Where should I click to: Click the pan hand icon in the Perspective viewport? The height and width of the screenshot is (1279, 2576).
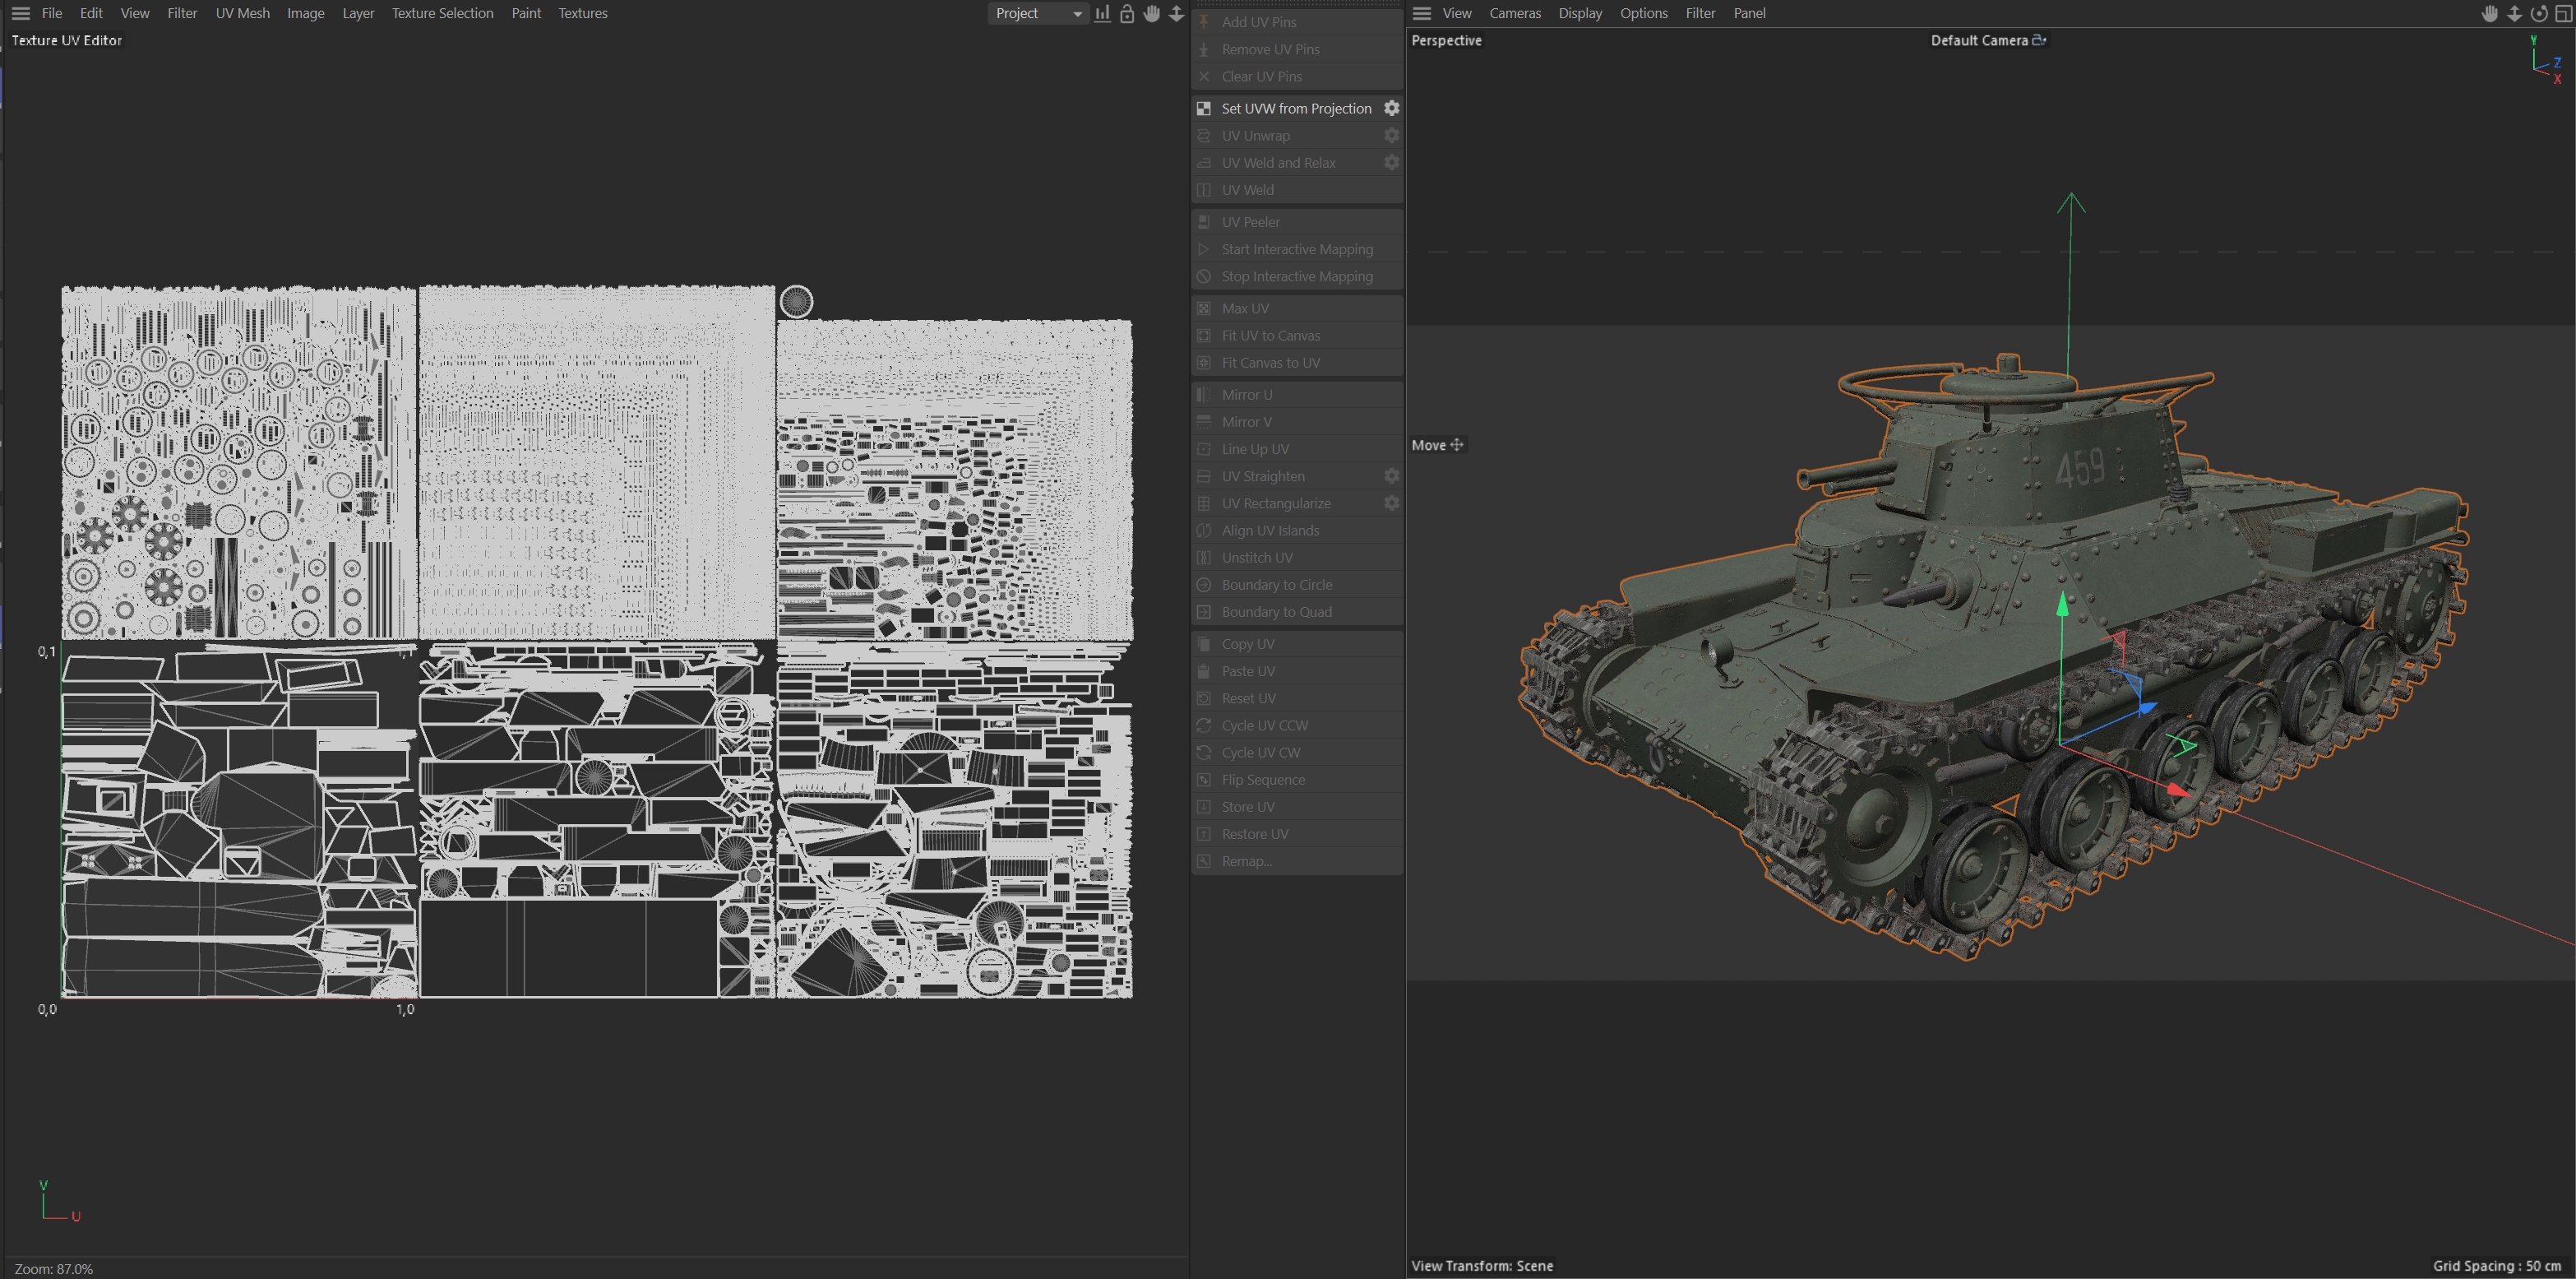2490,13
